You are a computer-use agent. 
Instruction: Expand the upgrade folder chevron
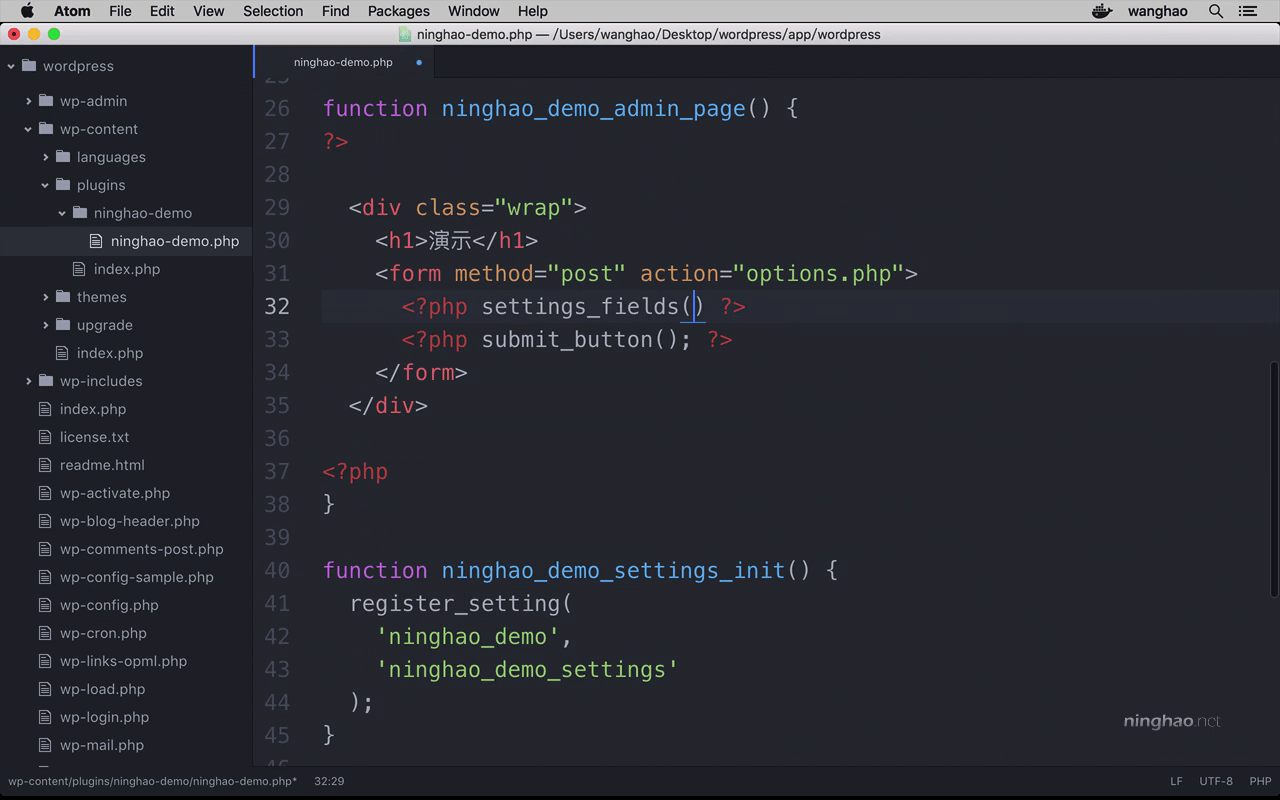tap(45, 325)
